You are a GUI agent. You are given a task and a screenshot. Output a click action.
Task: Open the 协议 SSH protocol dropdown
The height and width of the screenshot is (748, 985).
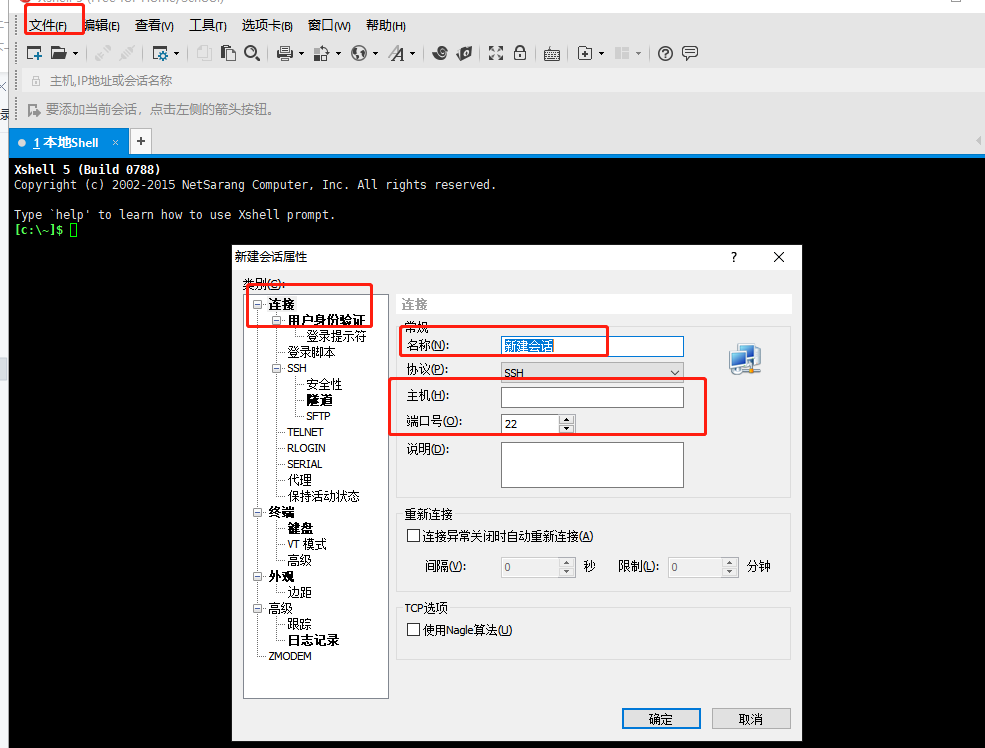pos(592,372)
